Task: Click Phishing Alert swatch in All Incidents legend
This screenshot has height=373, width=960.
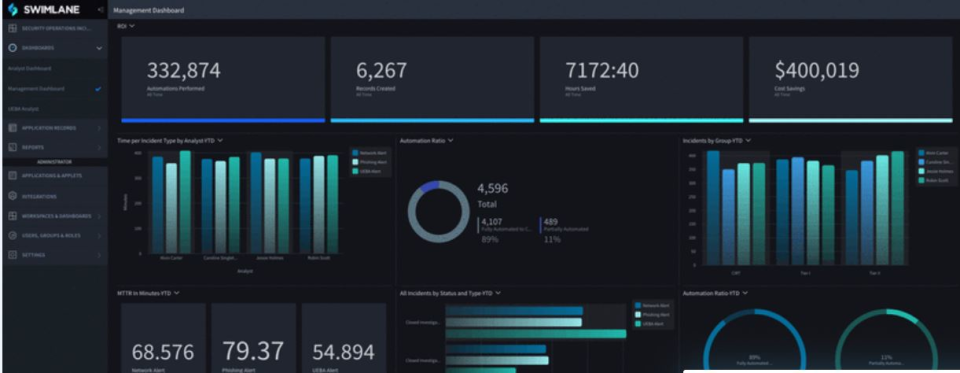Action: point(638,314)
